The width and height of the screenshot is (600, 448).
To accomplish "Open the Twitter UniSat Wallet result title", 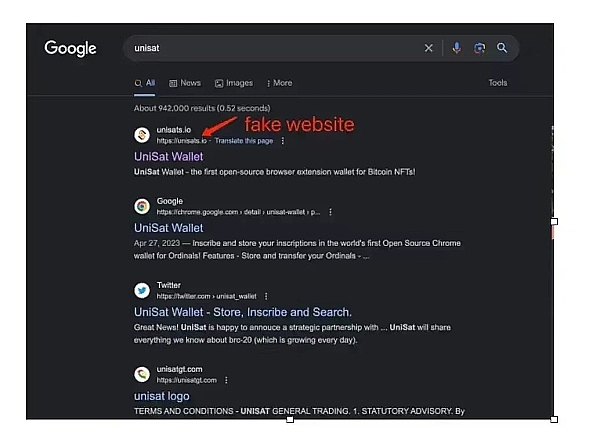I will click(242, 312).
